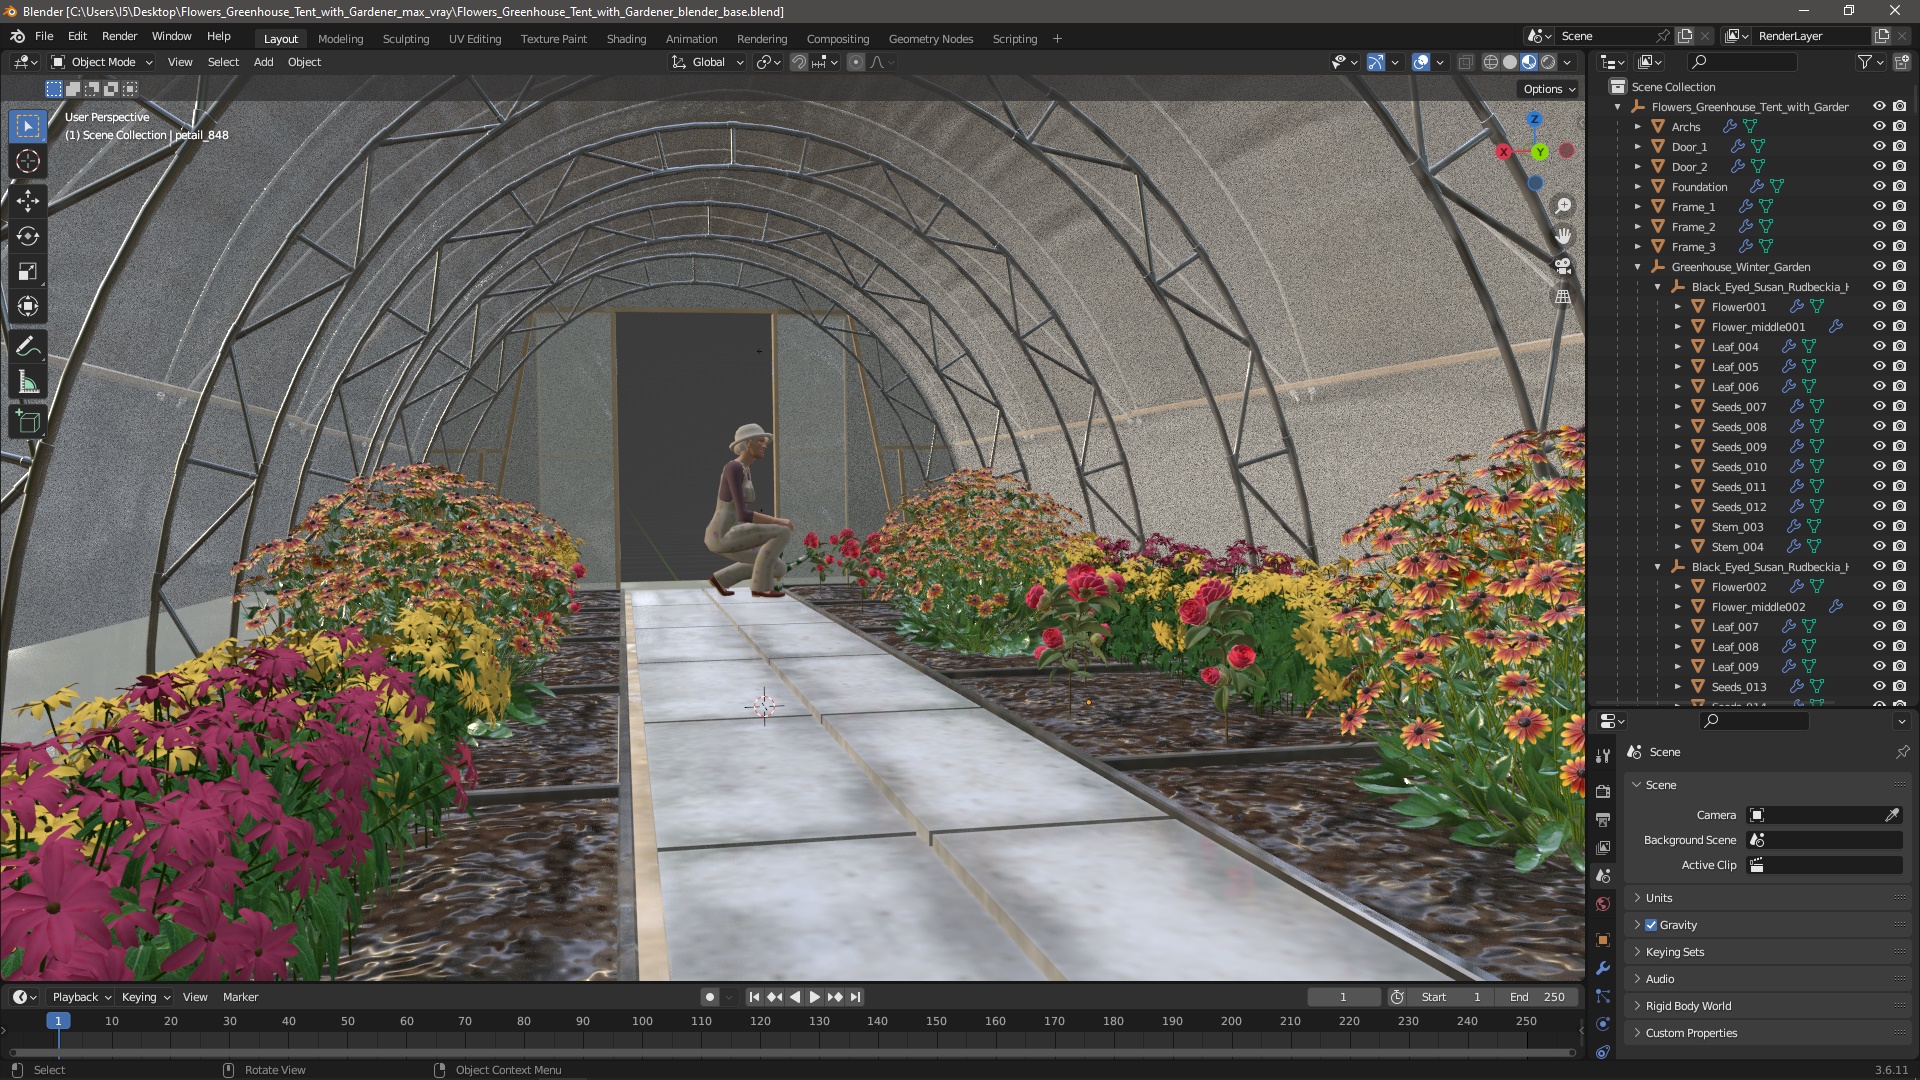Jump to the start frame
Screen dimensions: 1920x1080
pos(754,997)
